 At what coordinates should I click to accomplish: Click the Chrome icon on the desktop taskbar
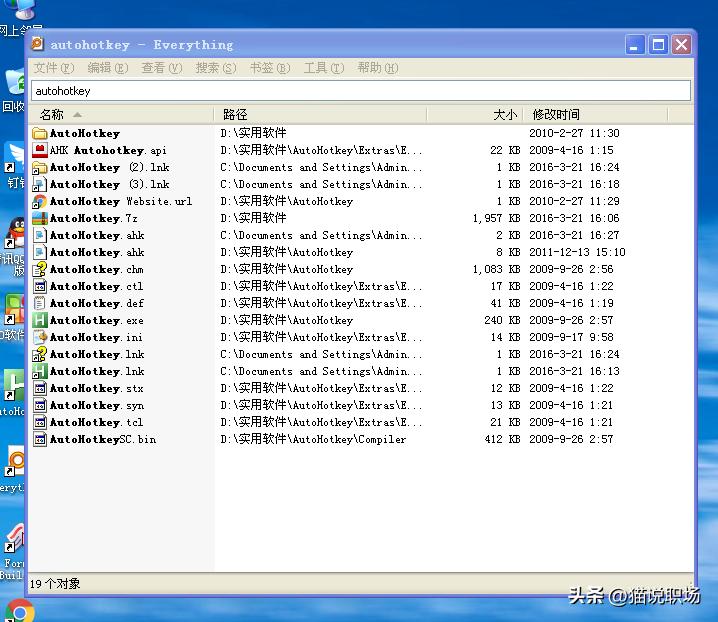coord(17,610)
